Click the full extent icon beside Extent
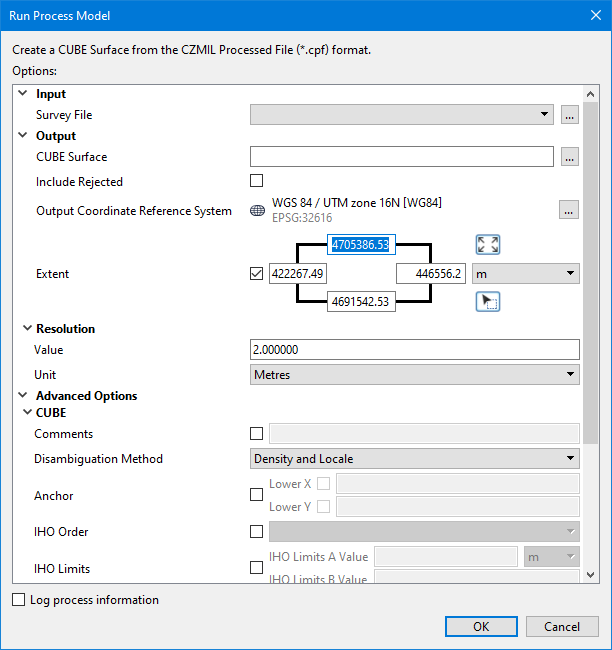 [x=487, y=245]
